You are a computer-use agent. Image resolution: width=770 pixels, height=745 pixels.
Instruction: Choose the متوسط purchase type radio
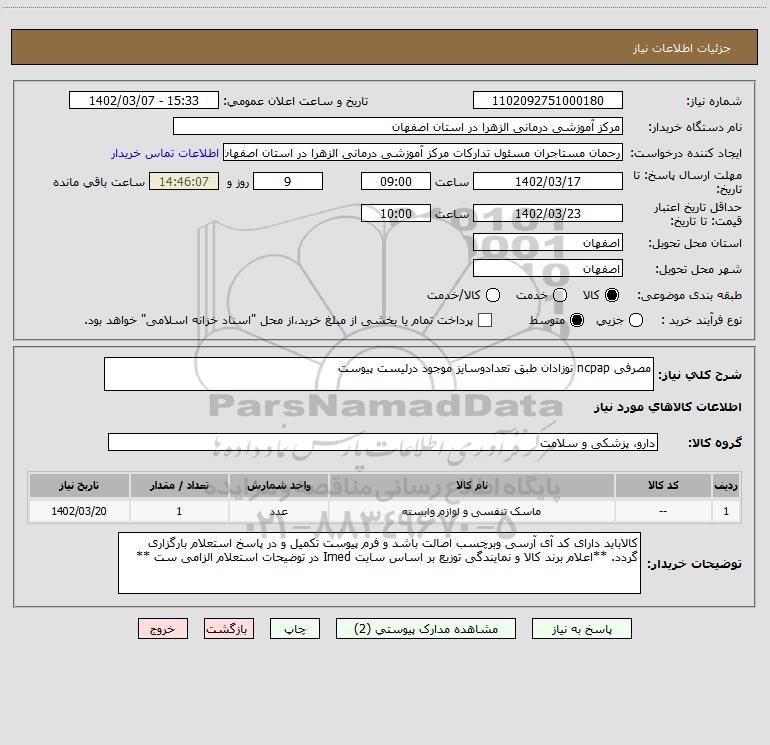pos(577,321)
